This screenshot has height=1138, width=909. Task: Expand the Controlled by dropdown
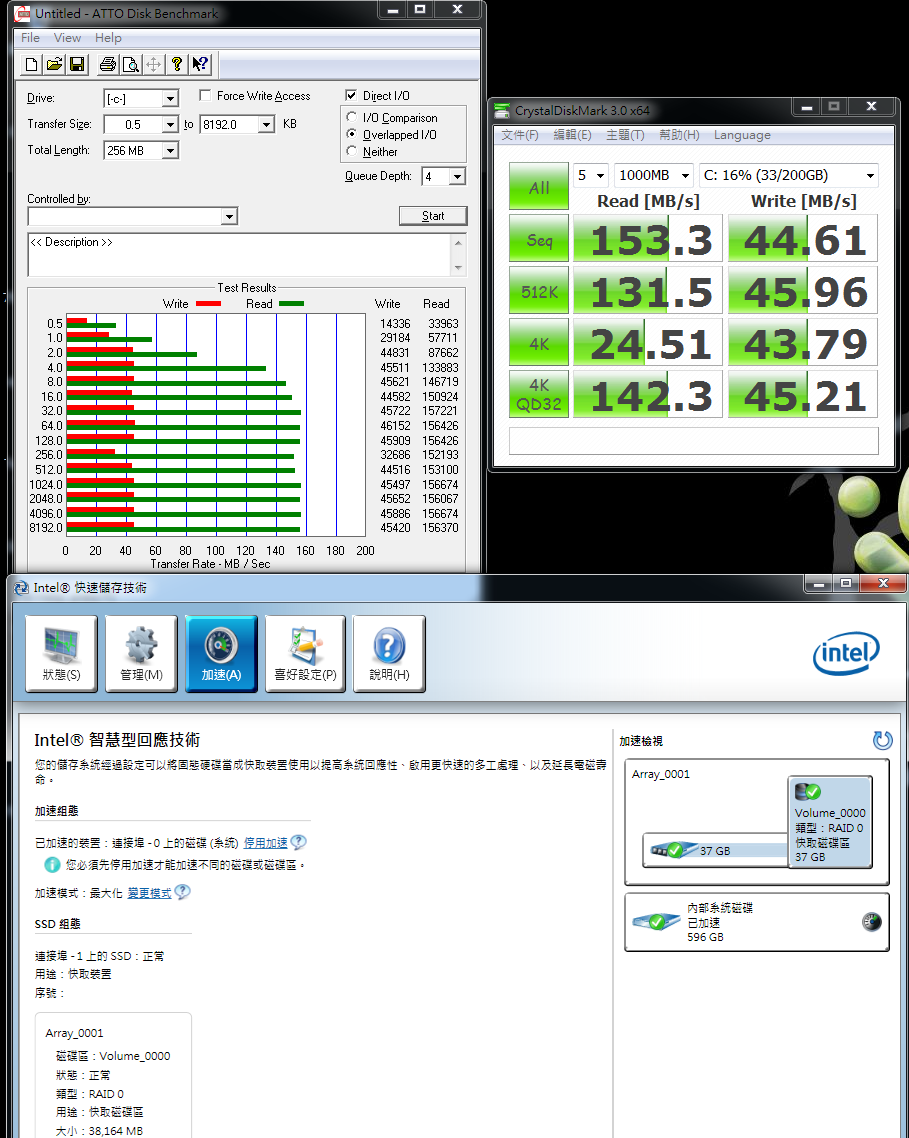click(229, 216)
